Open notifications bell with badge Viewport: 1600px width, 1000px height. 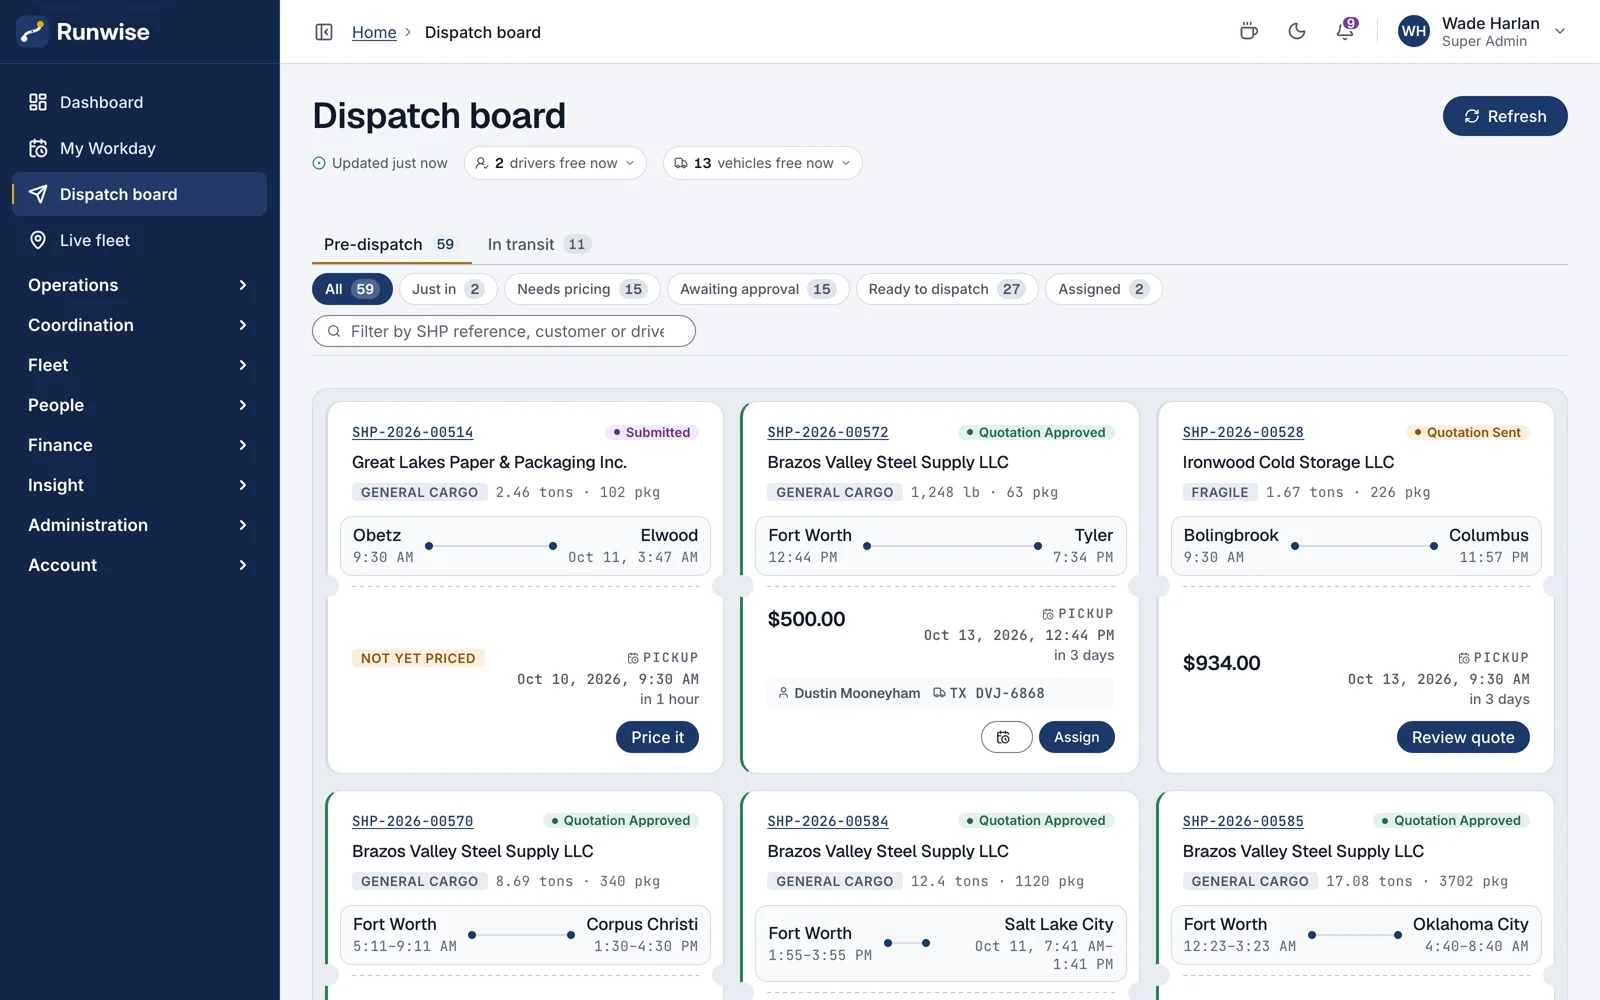pyautogui.click(x=1345, y=32)
